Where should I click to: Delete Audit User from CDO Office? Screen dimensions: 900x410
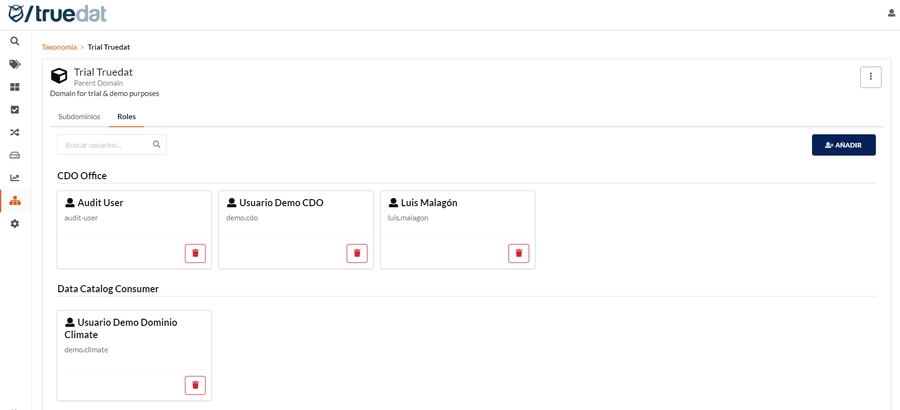pyautogui.click(x=195, y=253)
